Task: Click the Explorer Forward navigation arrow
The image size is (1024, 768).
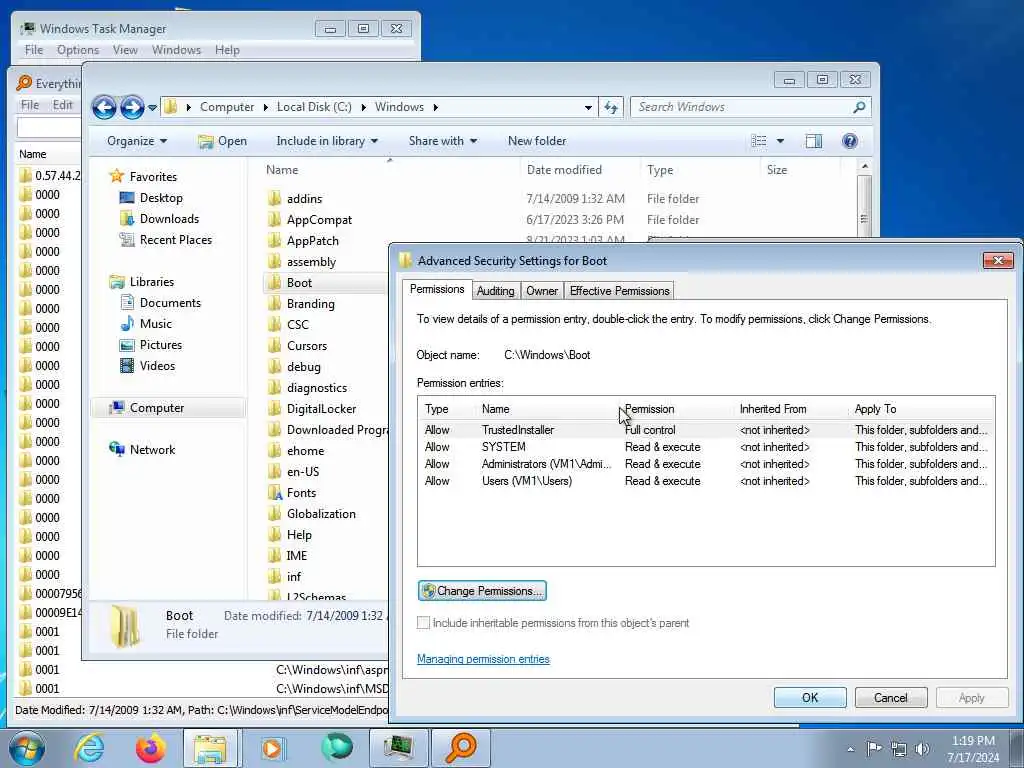Action: [133, 107]
